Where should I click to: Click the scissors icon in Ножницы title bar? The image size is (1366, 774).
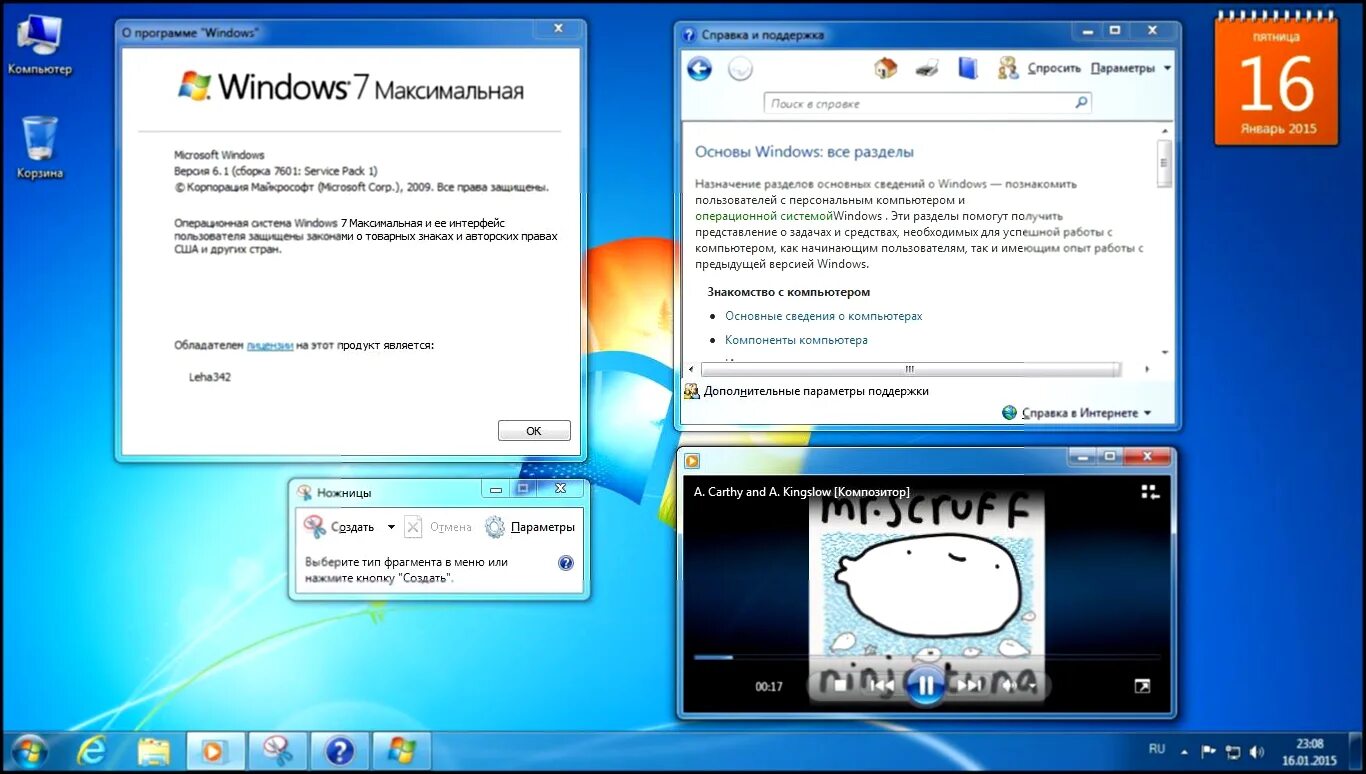click(x=303, y=492)
